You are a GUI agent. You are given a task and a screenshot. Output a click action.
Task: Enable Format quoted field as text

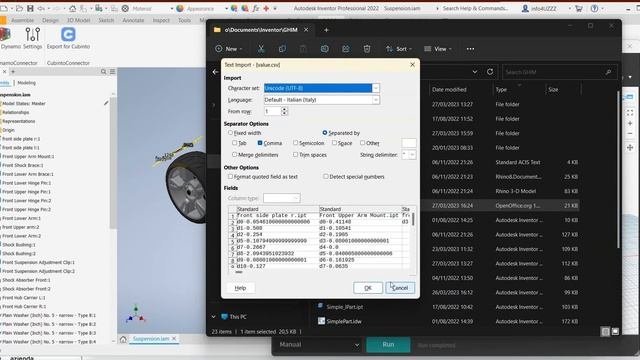(x=231, y=177)
